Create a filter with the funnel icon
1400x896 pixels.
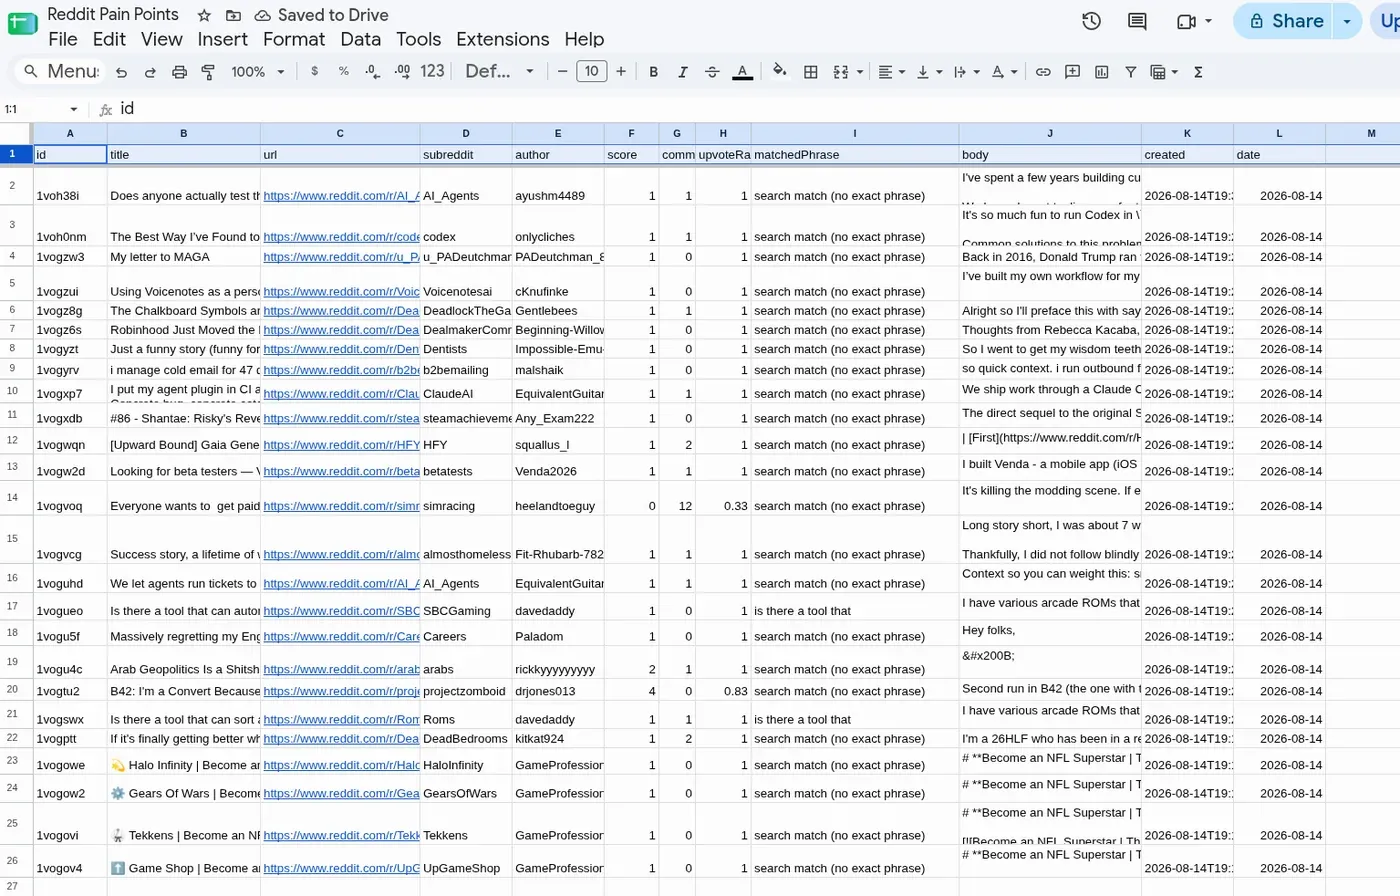click(1130, 72)
